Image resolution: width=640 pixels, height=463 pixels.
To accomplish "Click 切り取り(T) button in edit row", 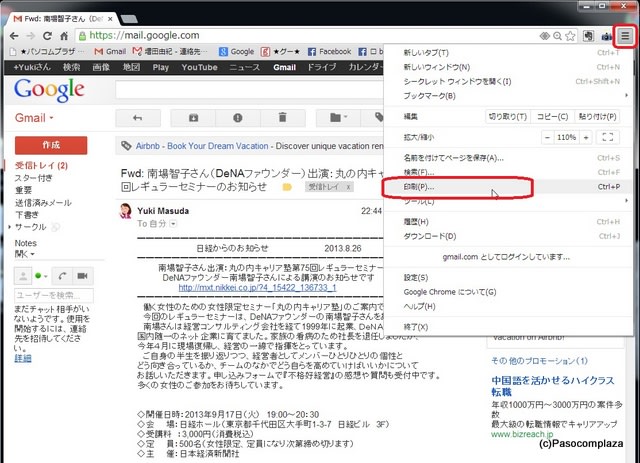I will pyautogui.click(x=508, y=117).
